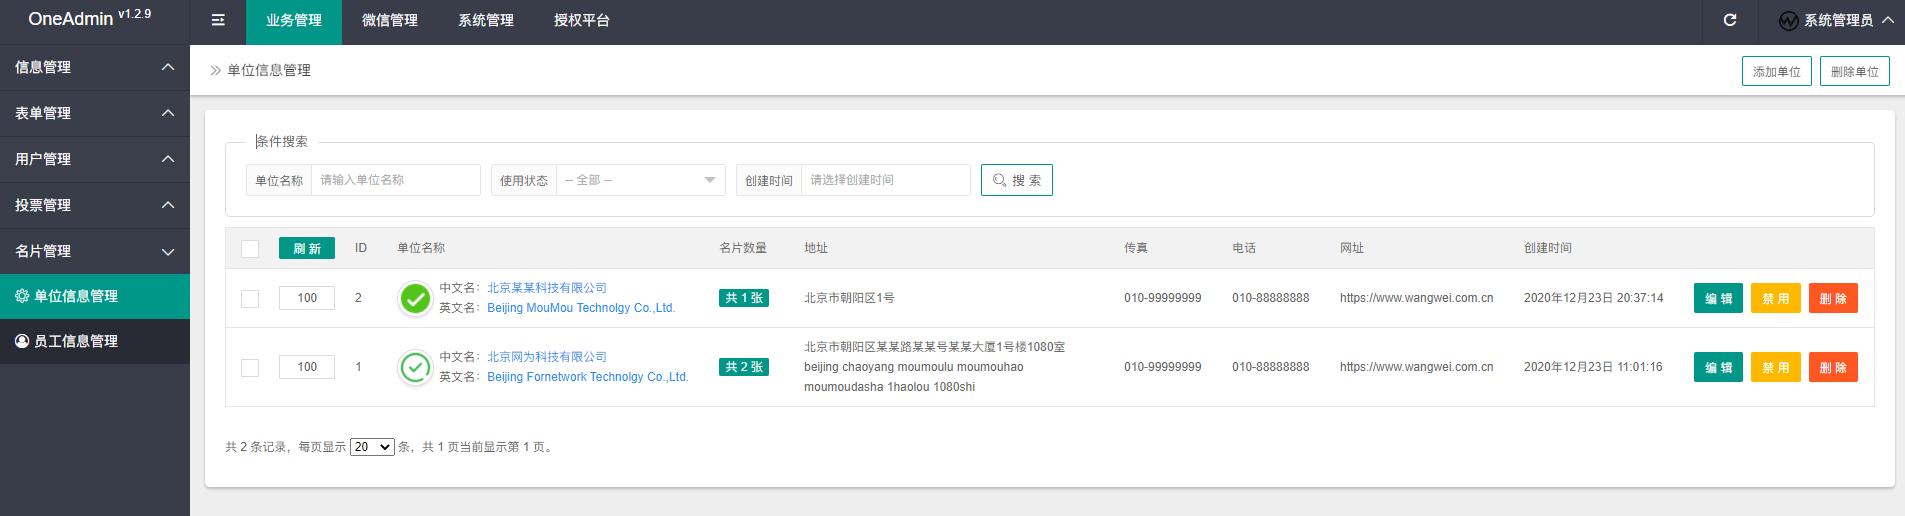Screen dimensions: 1905x516
Task: Open 单位信息管理 in the sidebar
Action: coord(95,296)
